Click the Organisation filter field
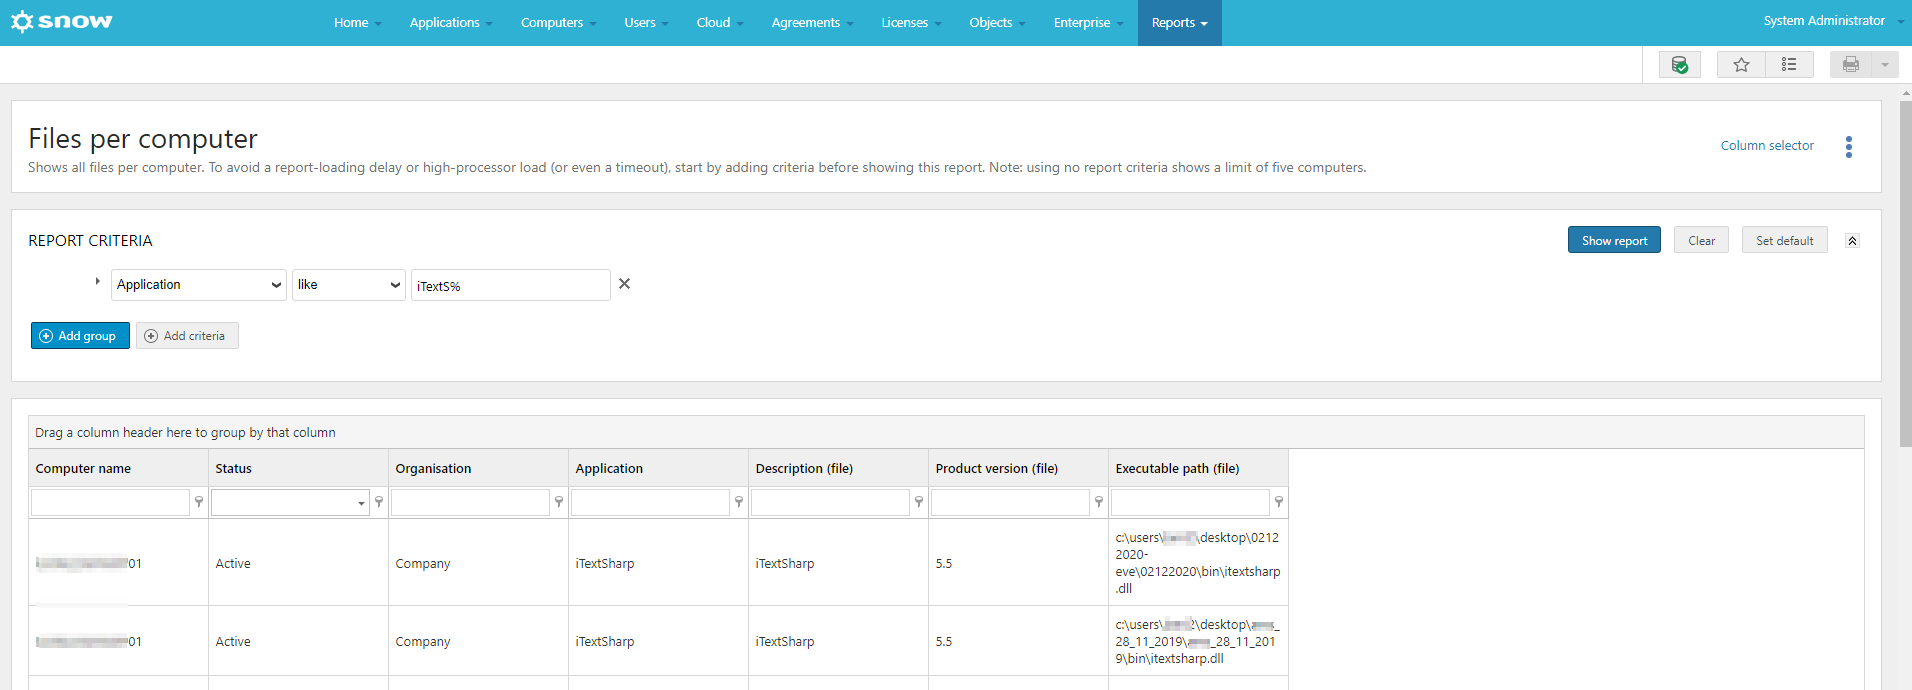This screenshot has height=690, width=1912. tap(470, 502)
